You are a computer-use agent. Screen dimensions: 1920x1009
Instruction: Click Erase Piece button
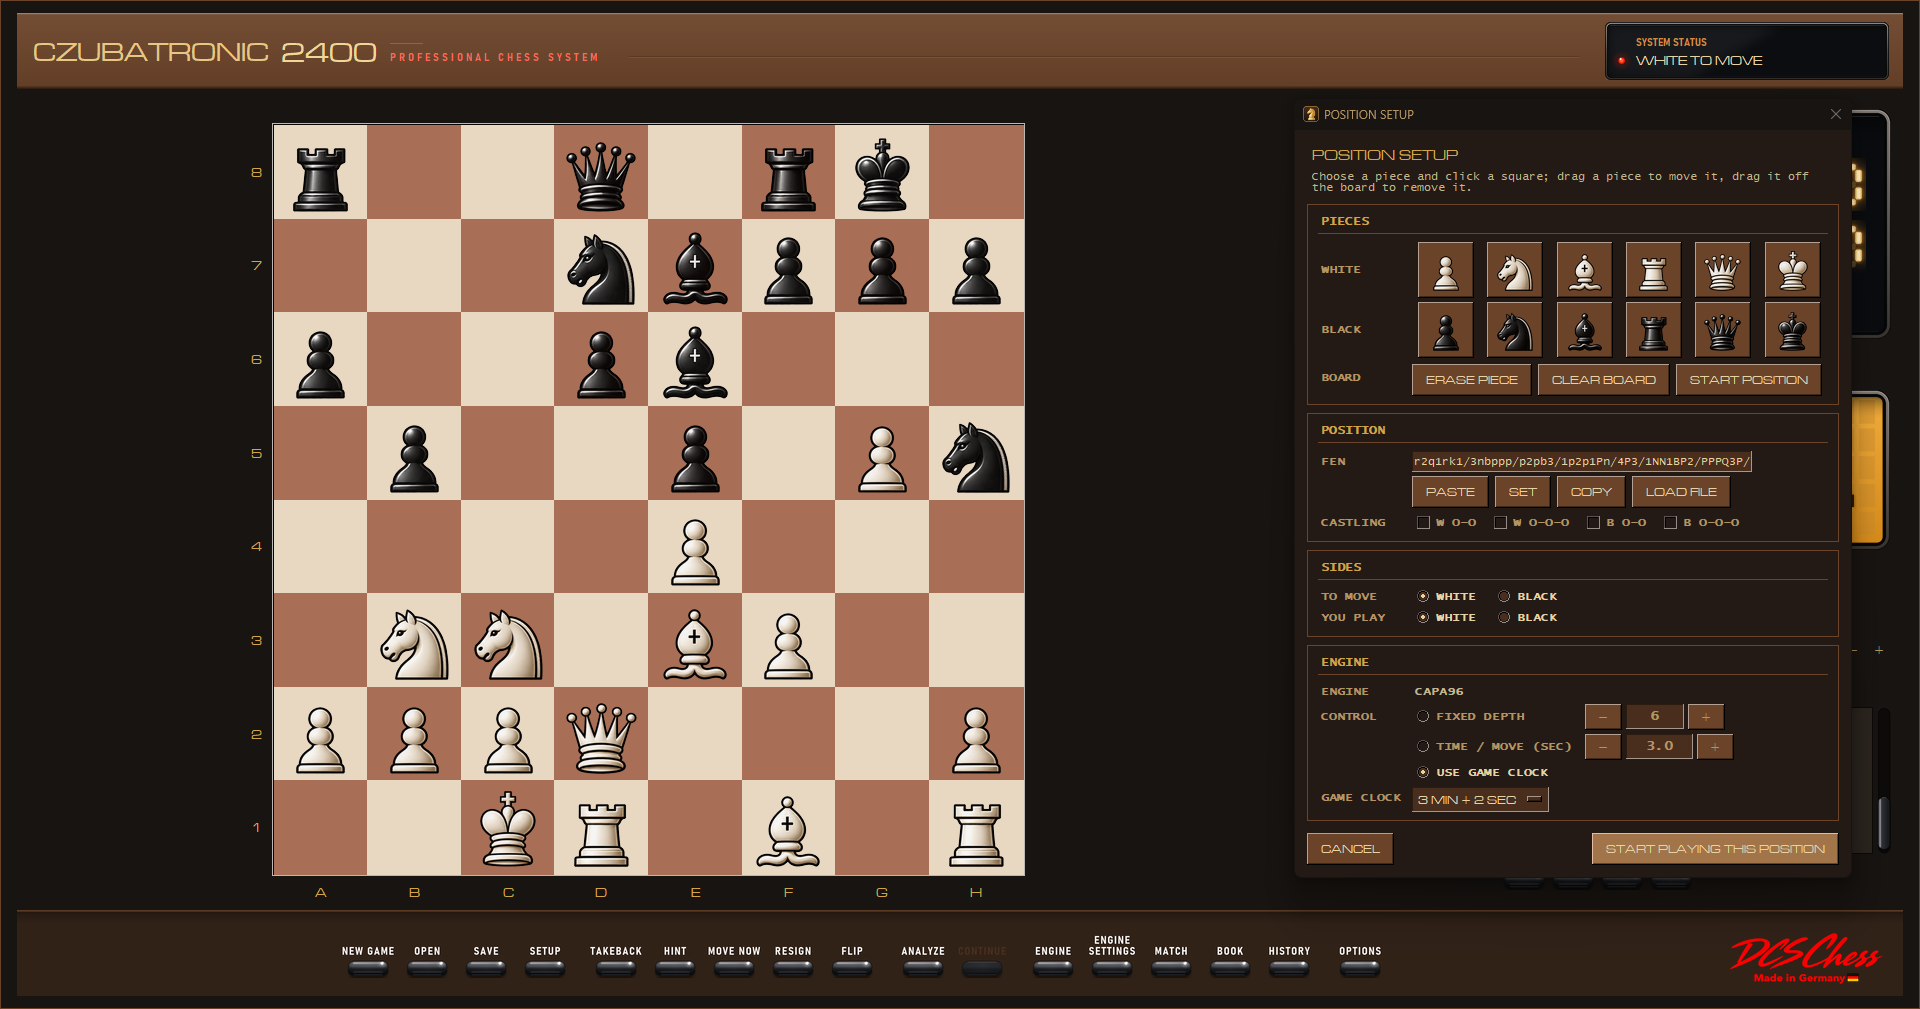click(1471, 380)
